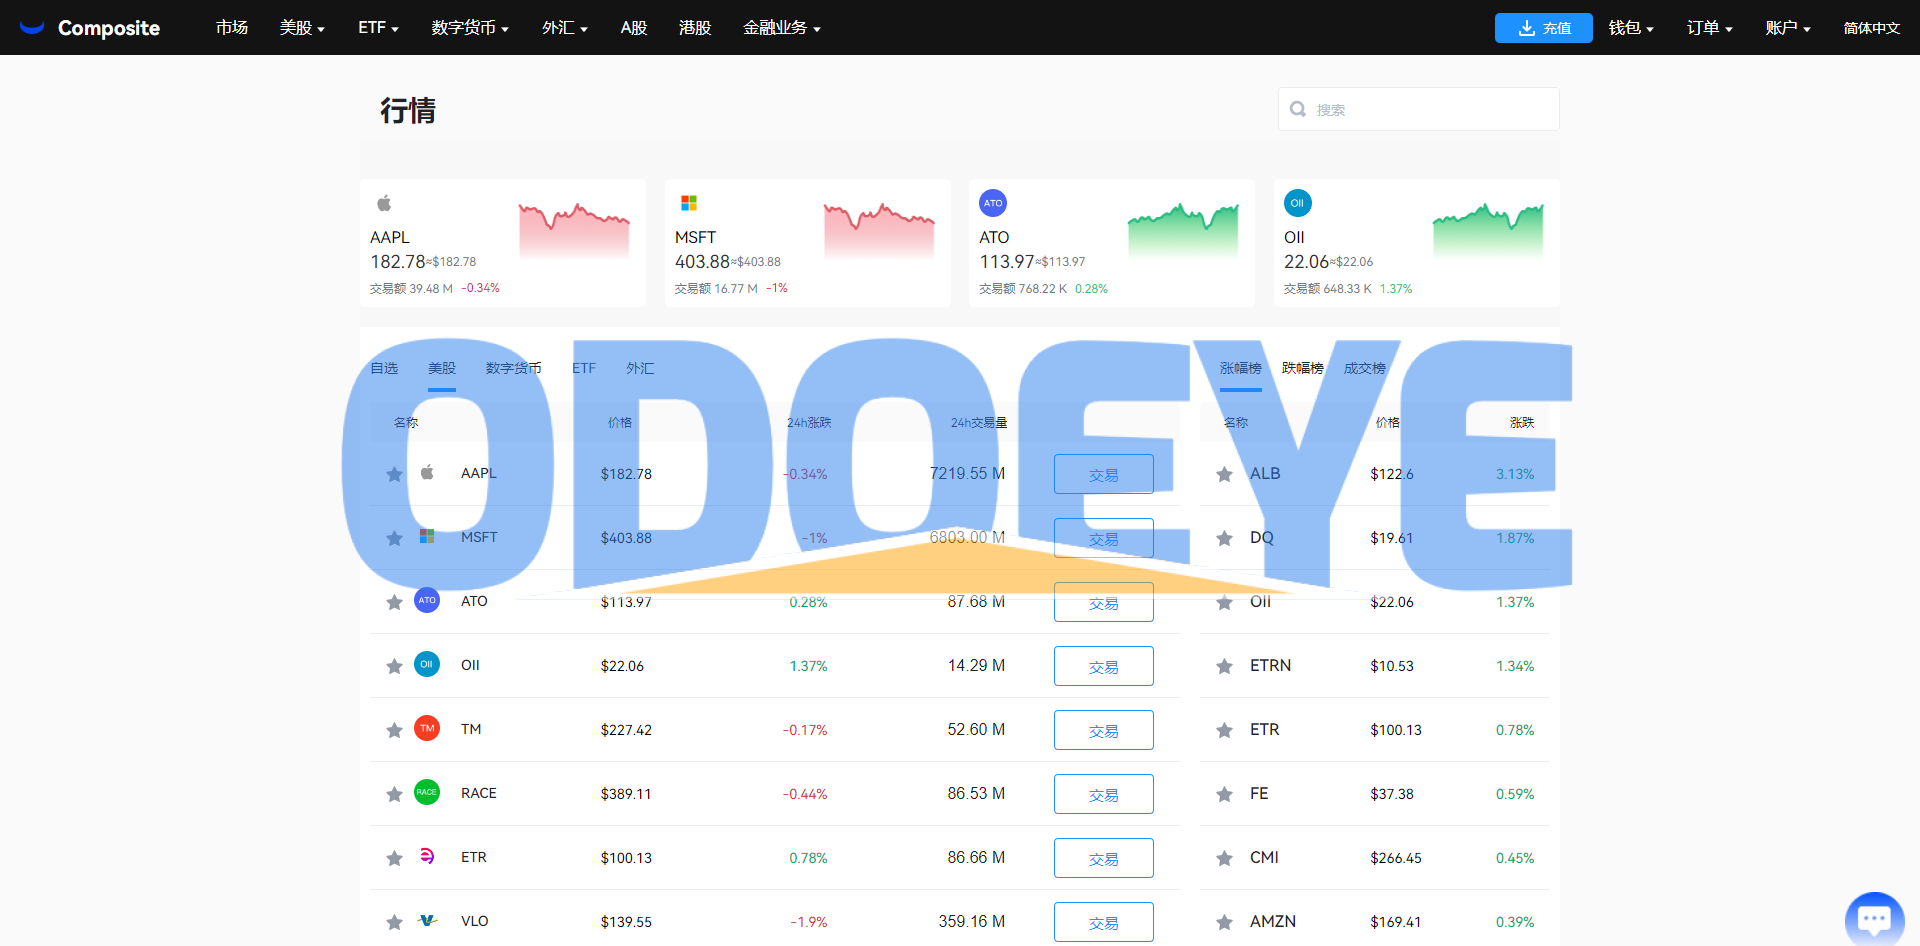
Task: Click the OII circle icon in table row
Action: [x=427, y=664]
